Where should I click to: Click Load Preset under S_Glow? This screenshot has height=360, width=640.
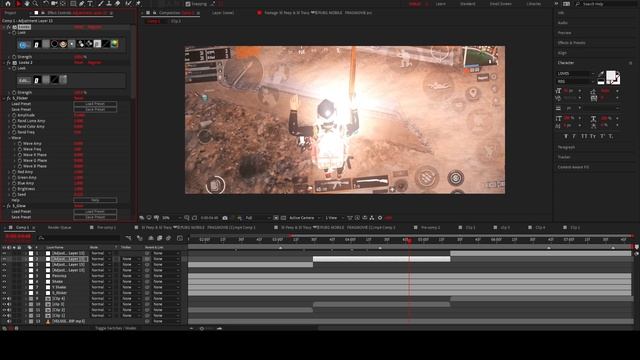pos(95,211)
